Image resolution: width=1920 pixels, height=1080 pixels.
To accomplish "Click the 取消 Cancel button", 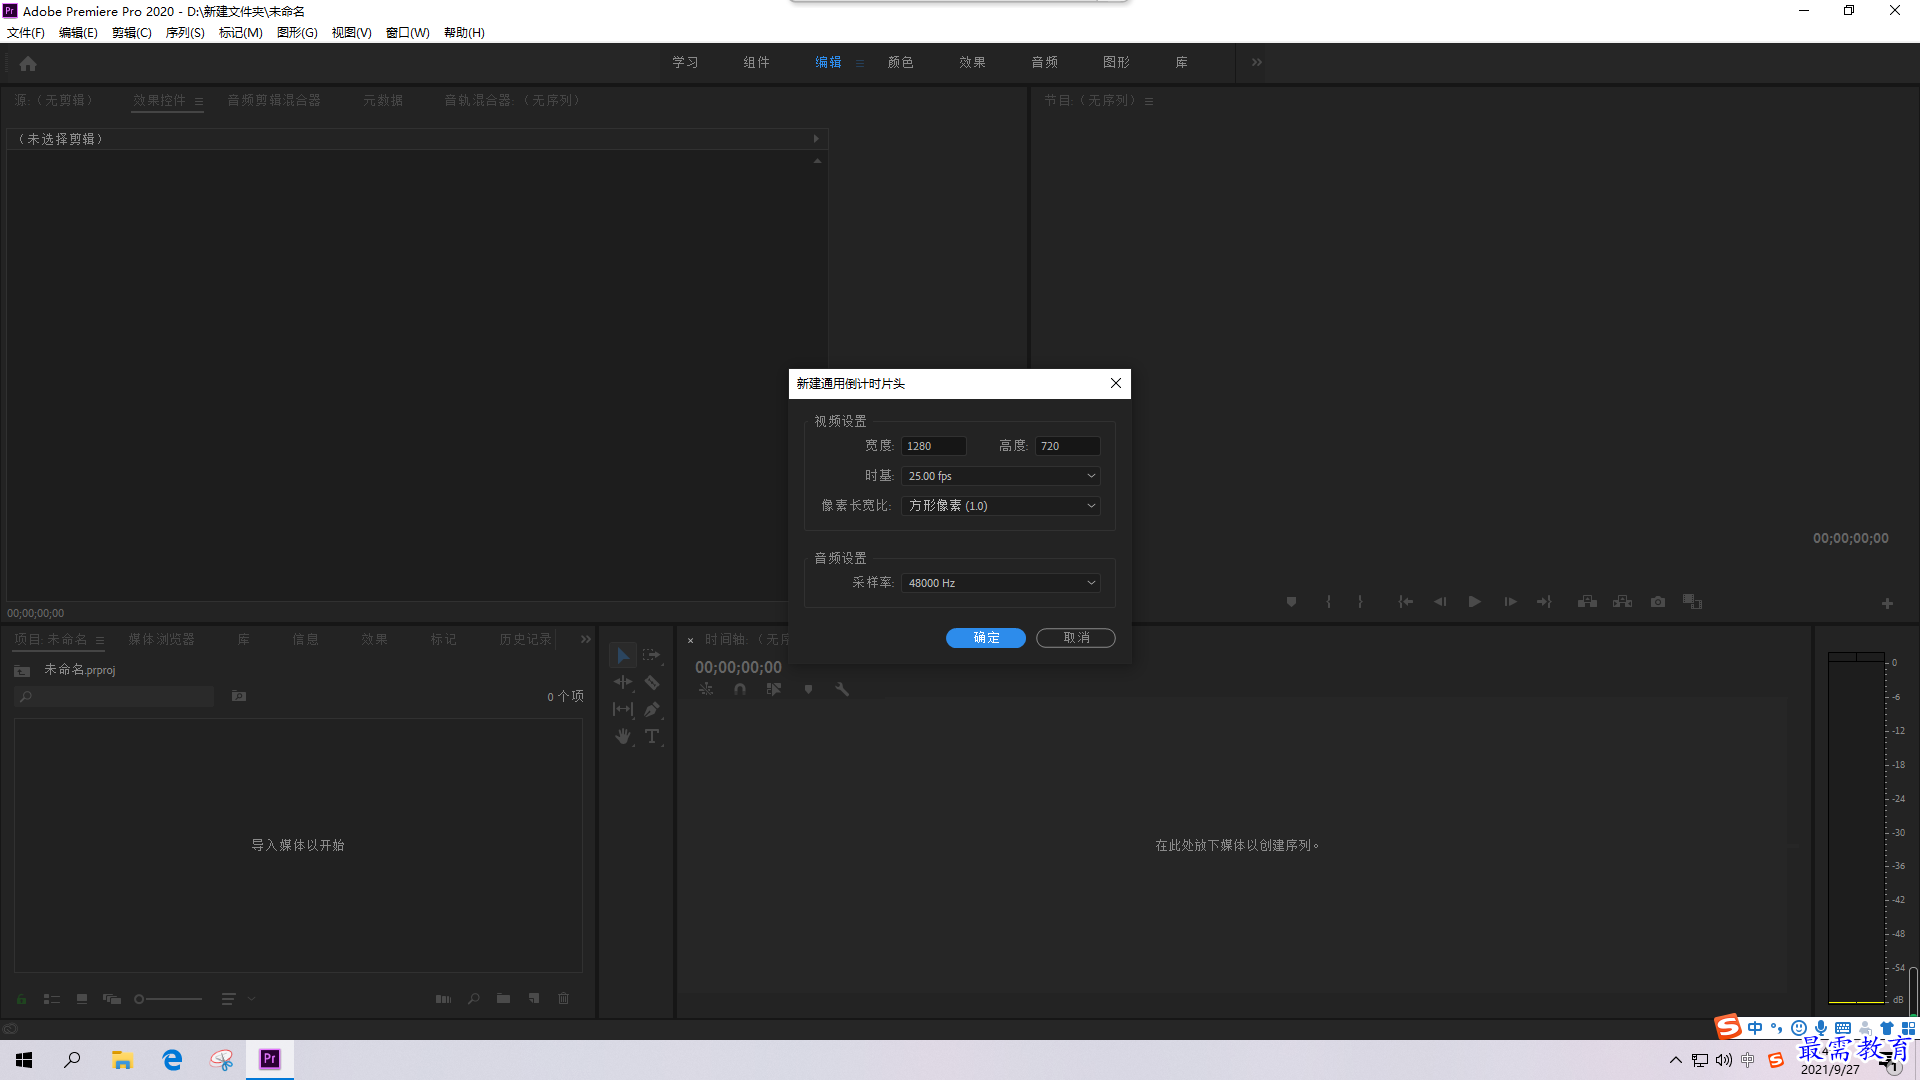I will [x=1076, y=638].
